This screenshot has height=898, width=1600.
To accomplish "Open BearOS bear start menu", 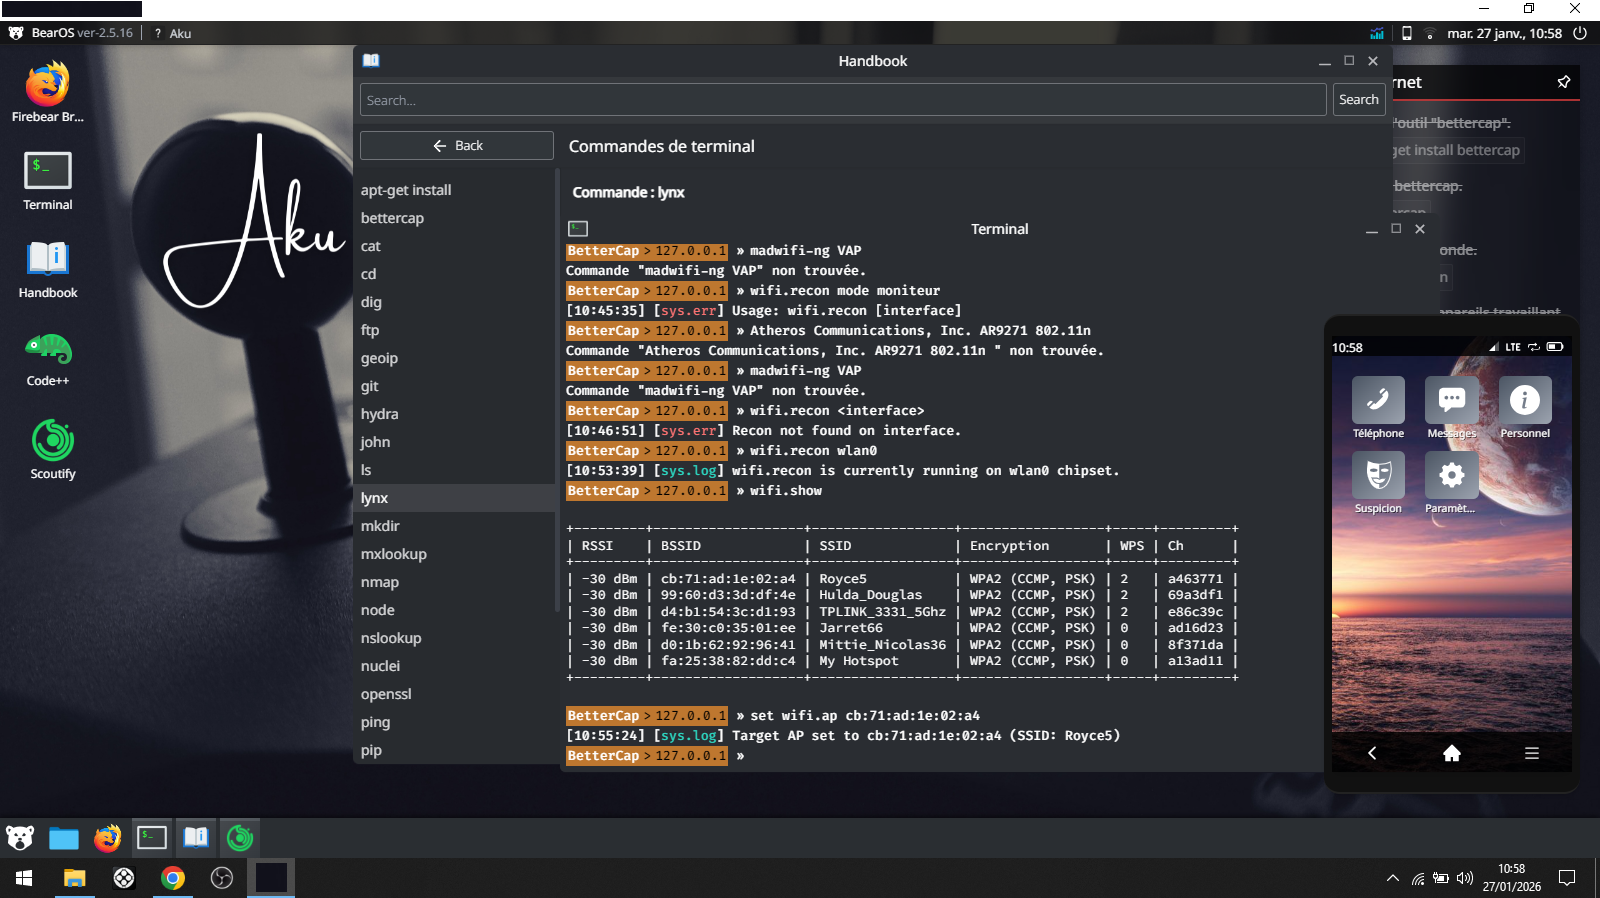I will click(x=20, y=838).
